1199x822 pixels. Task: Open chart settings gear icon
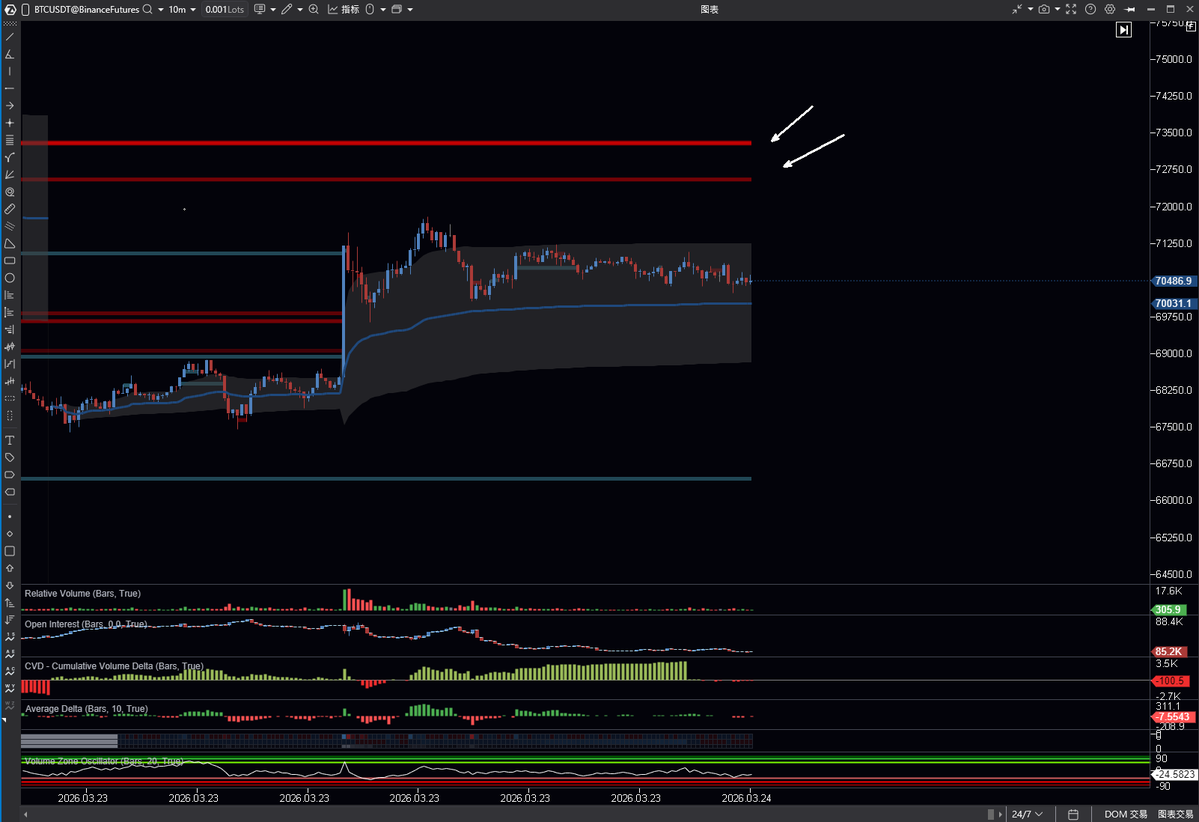[1110, 9]
